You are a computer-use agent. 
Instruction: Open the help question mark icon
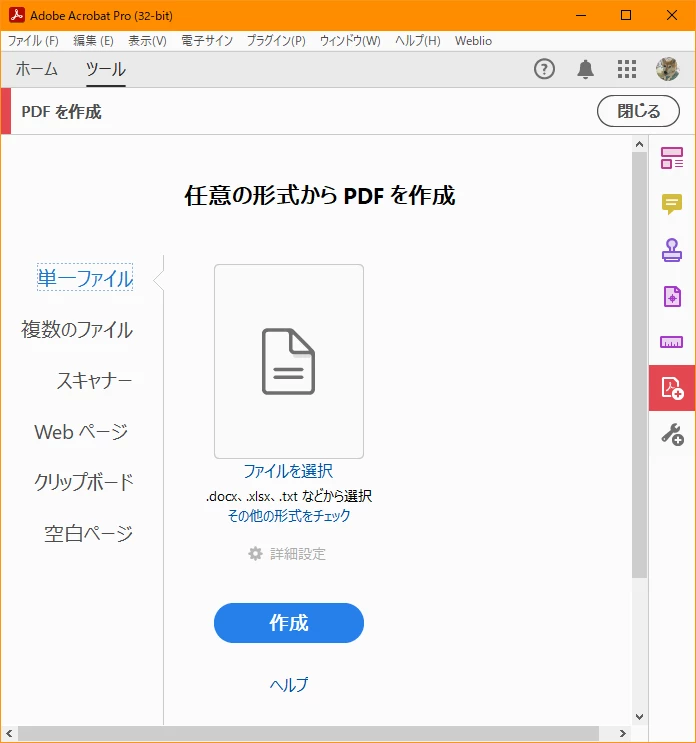tap(544, 69)
